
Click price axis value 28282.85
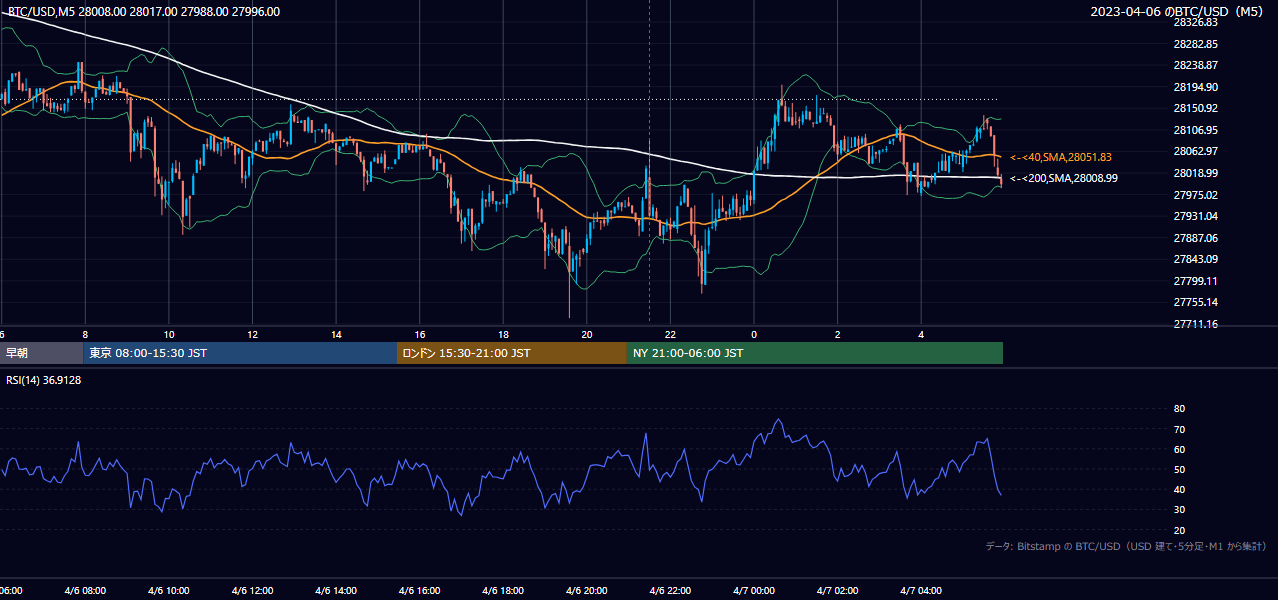pos(1195,44)
